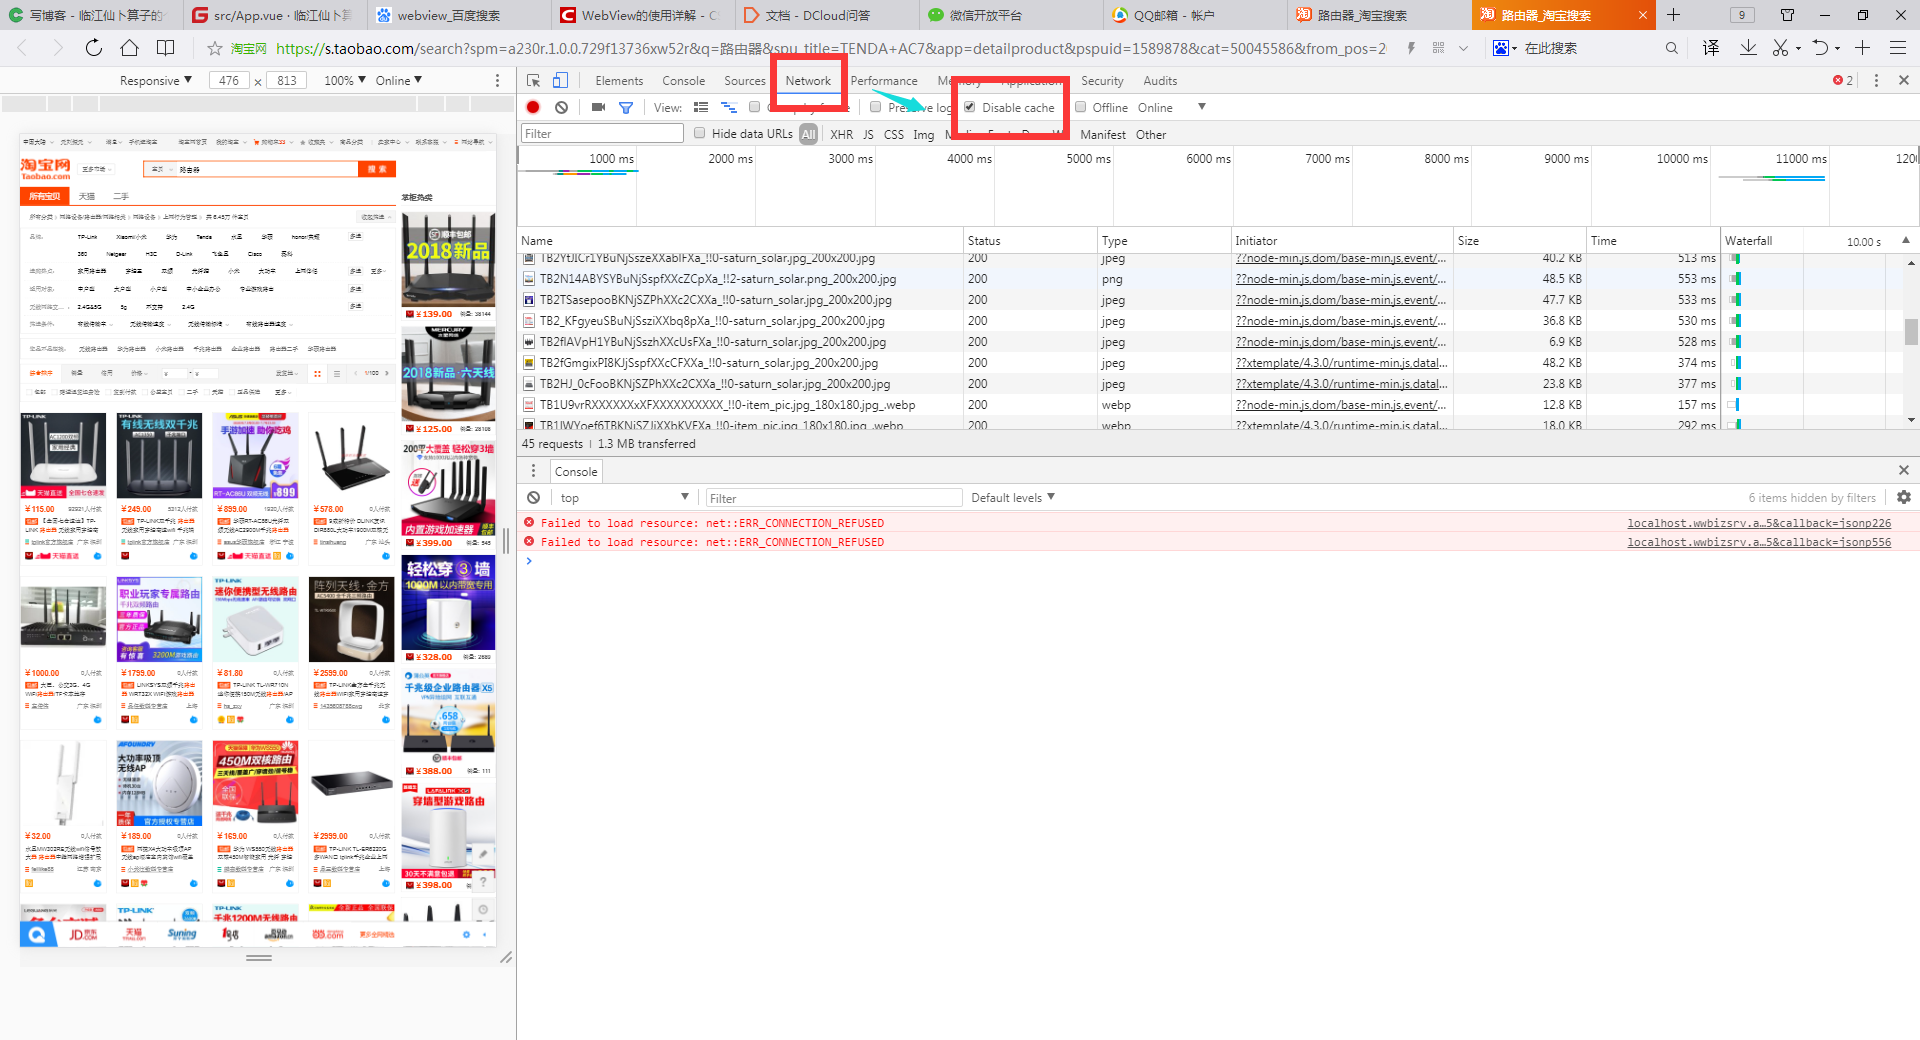Stop network recording with the red button
The width and height of the screenshot is (1920, 1040).
[533, 107]
